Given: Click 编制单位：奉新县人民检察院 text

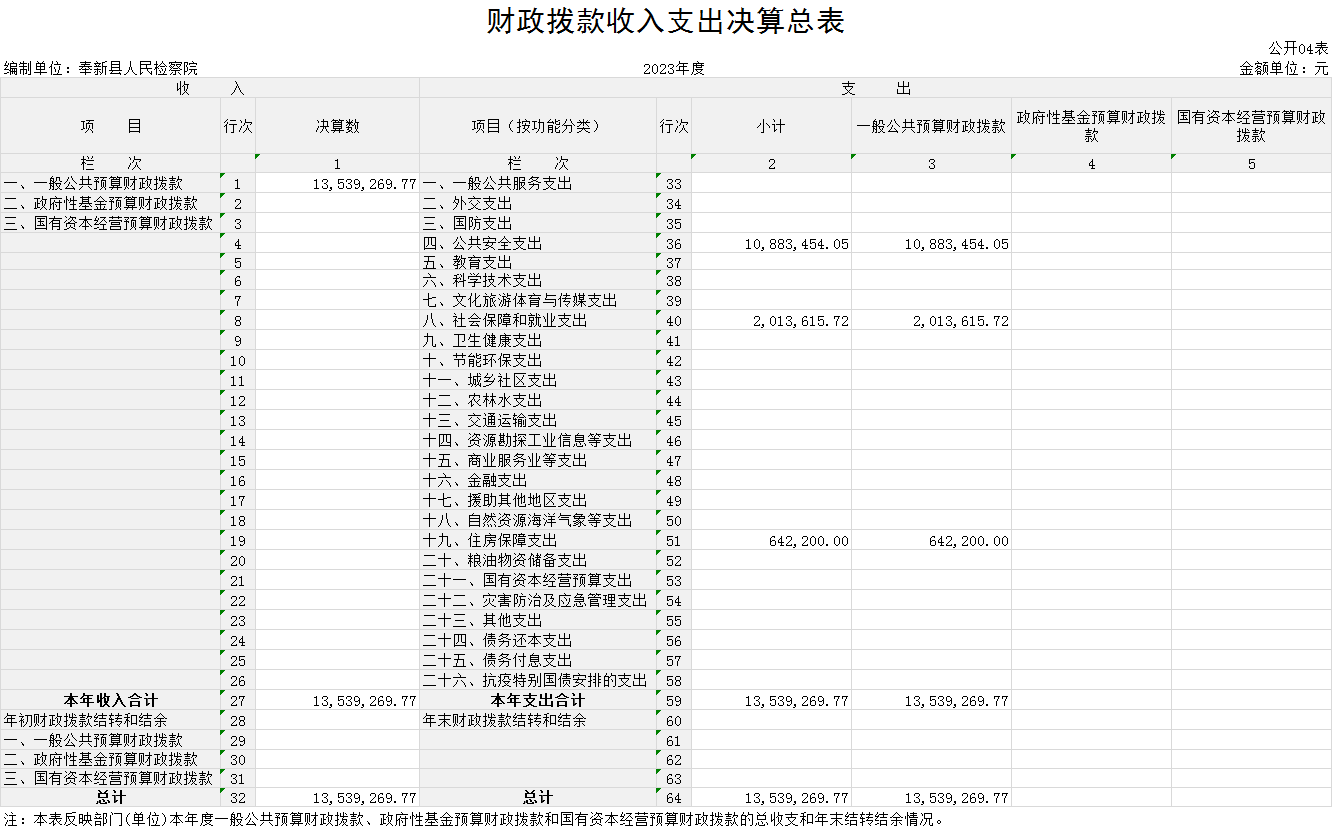Looking at the screenshot, I should [101, 68].
